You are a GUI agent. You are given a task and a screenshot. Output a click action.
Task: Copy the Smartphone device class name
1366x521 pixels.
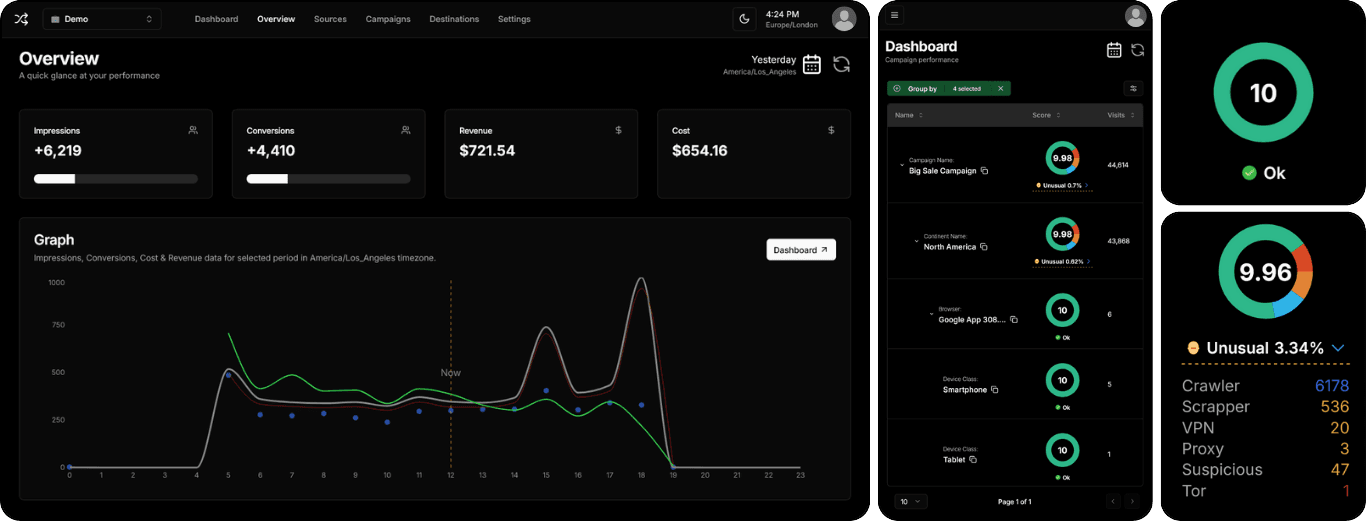(994, 390)
